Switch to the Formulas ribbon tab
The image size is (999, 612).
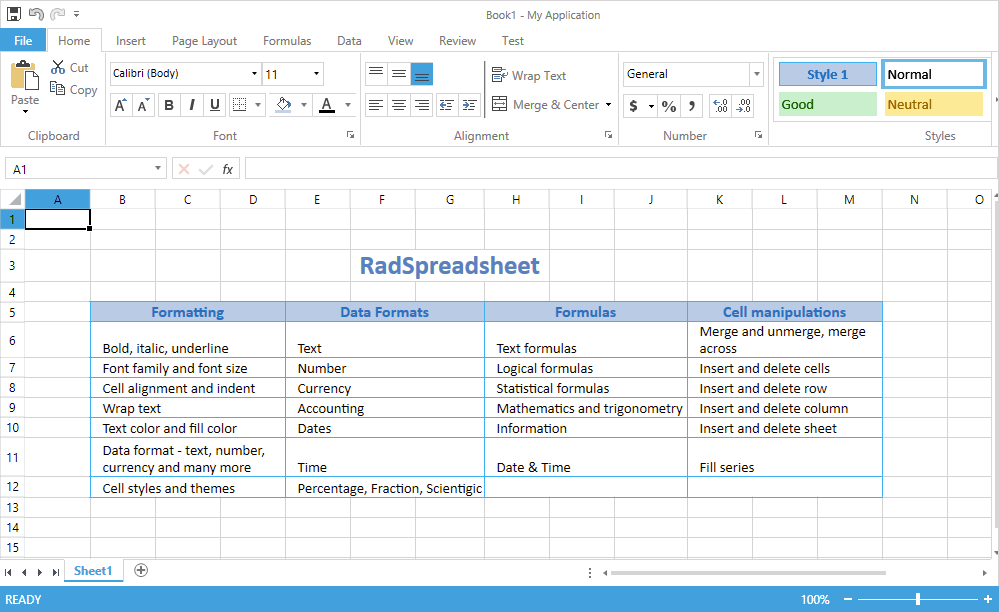287,41
